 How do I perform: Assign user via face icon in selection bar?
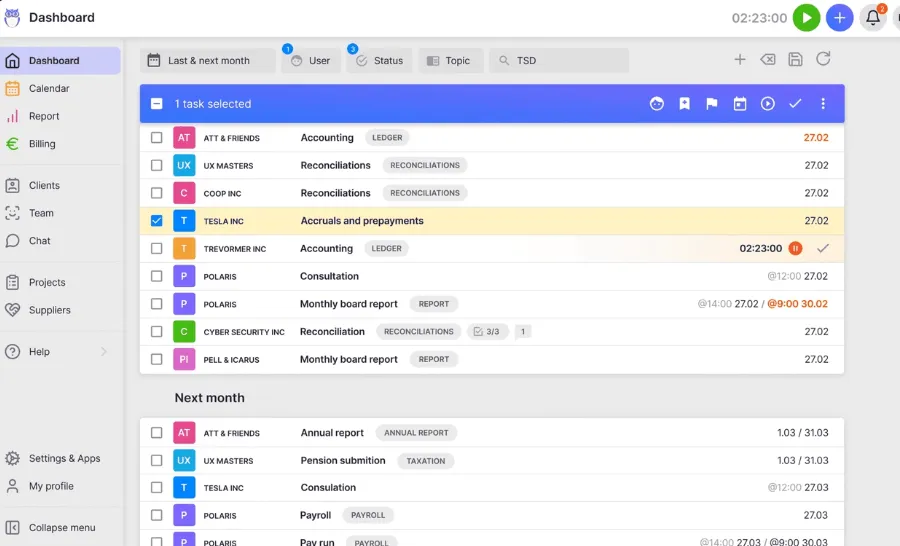tap(657, 103)
